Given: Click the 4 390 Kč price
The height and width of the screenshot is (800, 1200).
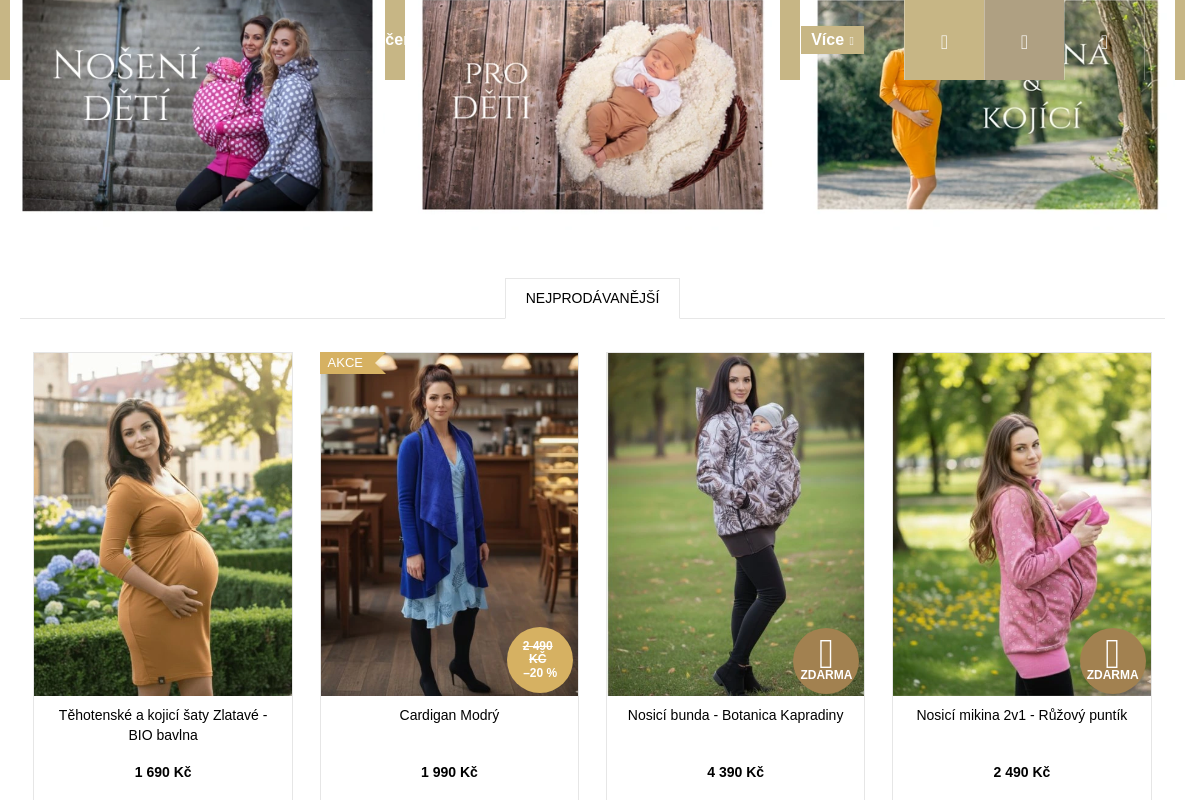Looking at the screenshot, I should click(x=736, y=772).
